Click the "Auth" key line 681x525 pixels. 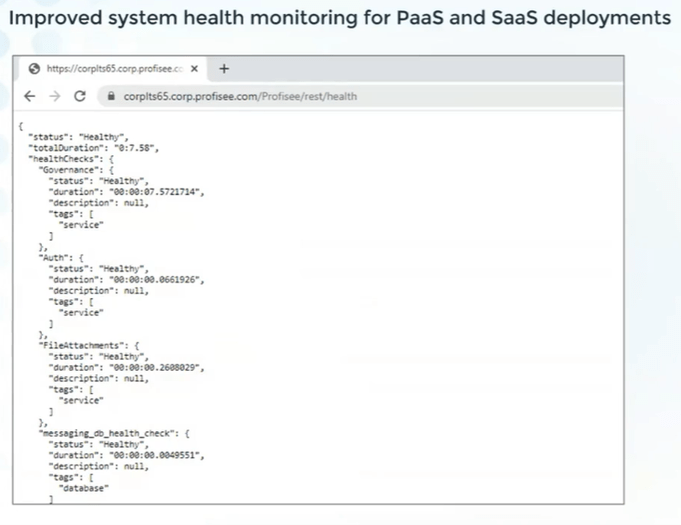point(61,258)
